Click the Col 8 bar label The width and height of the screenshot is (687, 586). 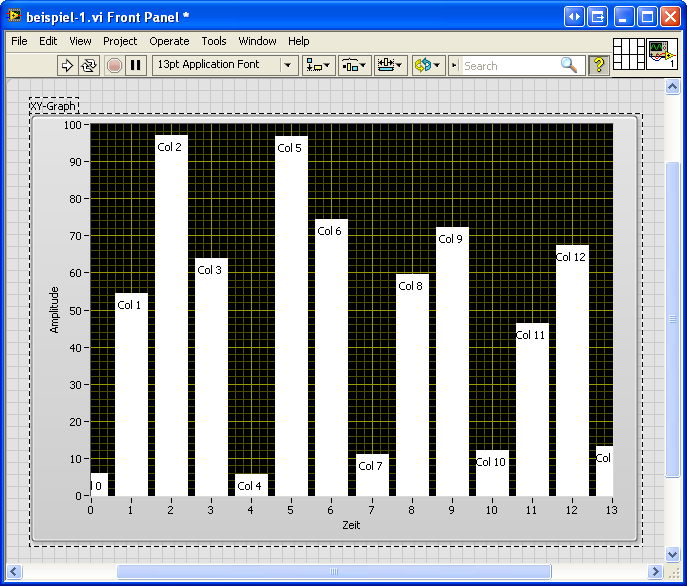(x=410, y=286)
